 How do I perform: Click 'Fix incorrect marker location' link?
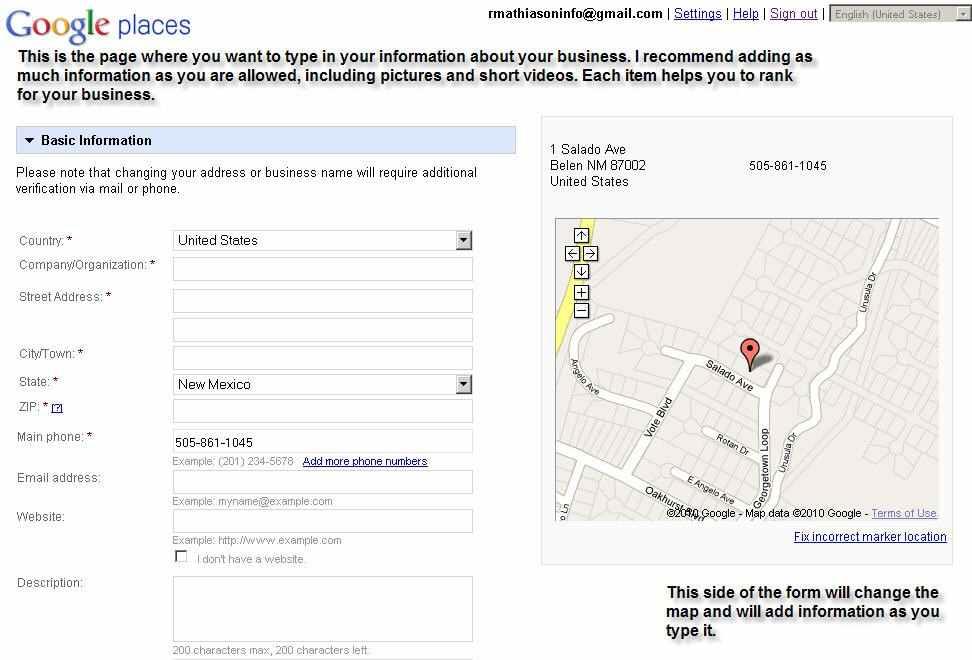(869, 537)
